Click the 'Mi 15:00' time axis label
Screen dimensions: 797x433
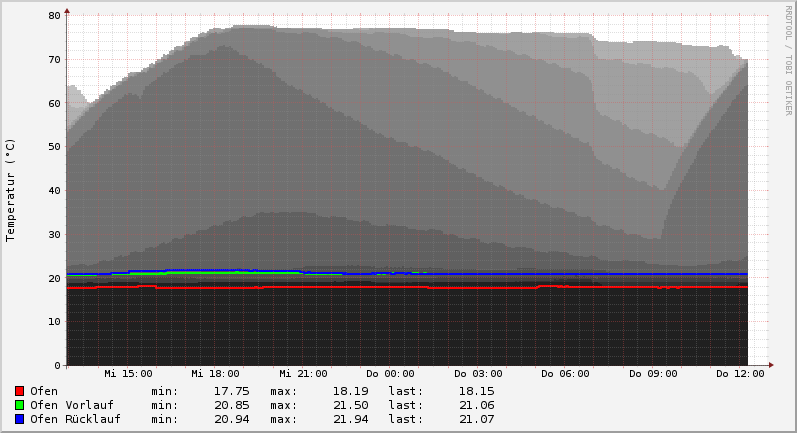click(128, 374)
